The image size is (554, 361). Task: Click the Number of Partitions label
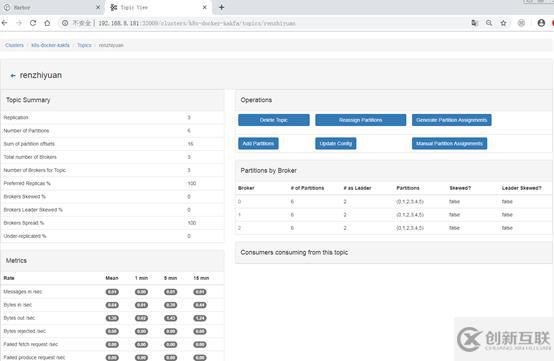[x=26, y=131]
